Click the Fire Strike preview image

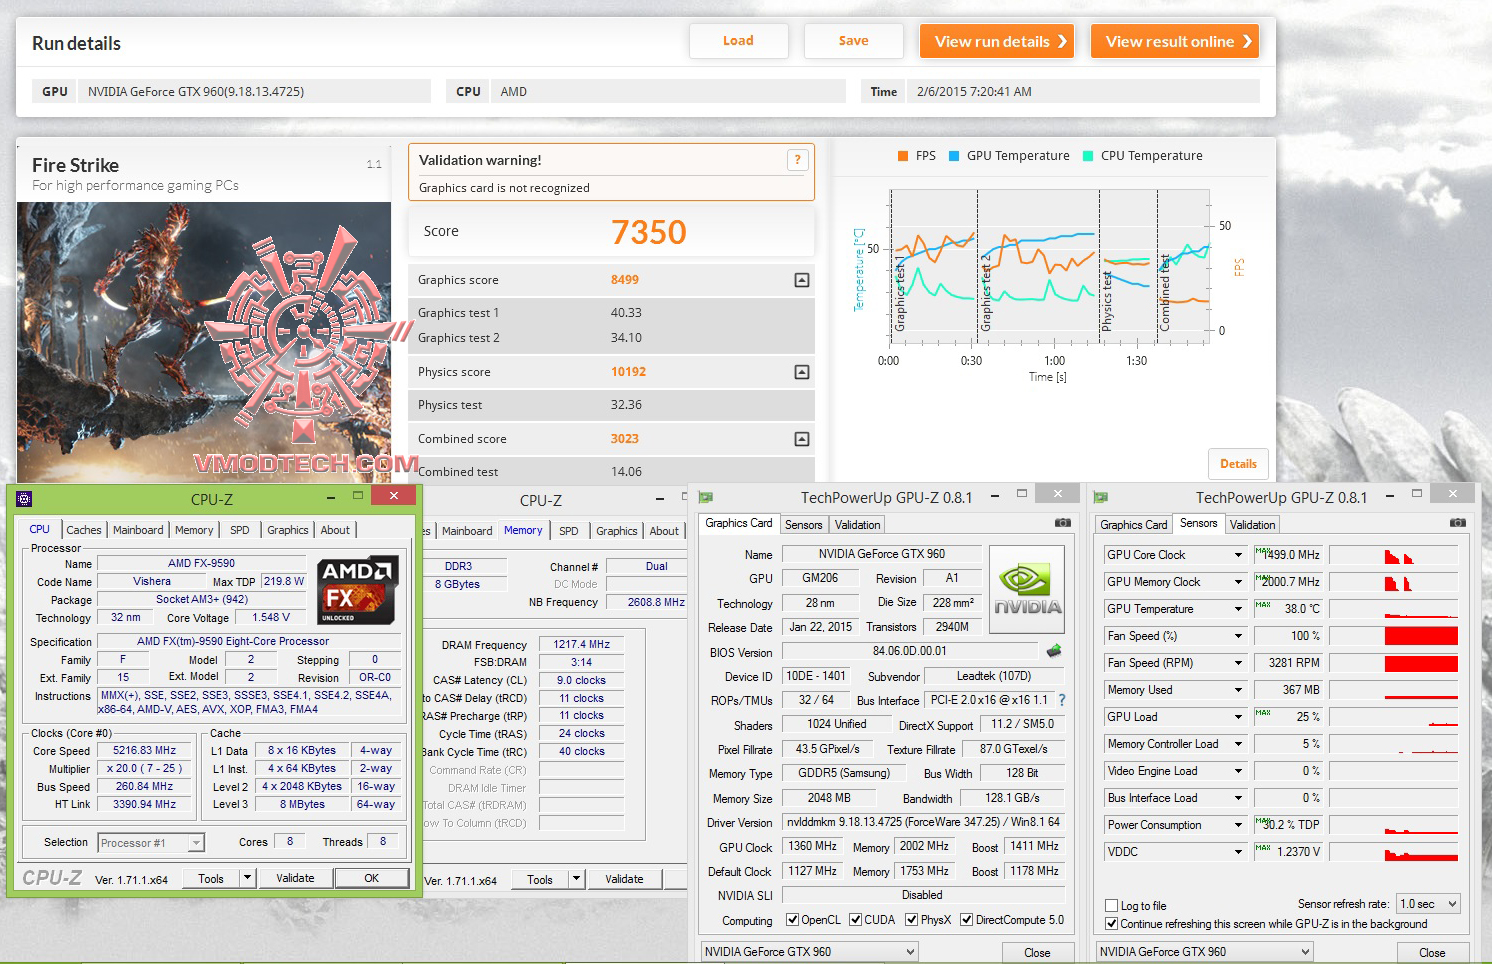(x=204, y=343)
